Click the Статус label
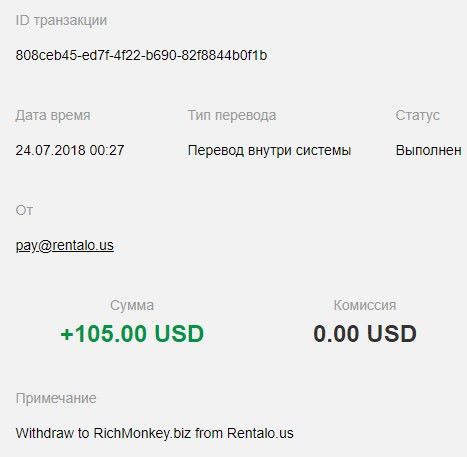This screenshot has height=457, width=467. click(x=418, y=115)
